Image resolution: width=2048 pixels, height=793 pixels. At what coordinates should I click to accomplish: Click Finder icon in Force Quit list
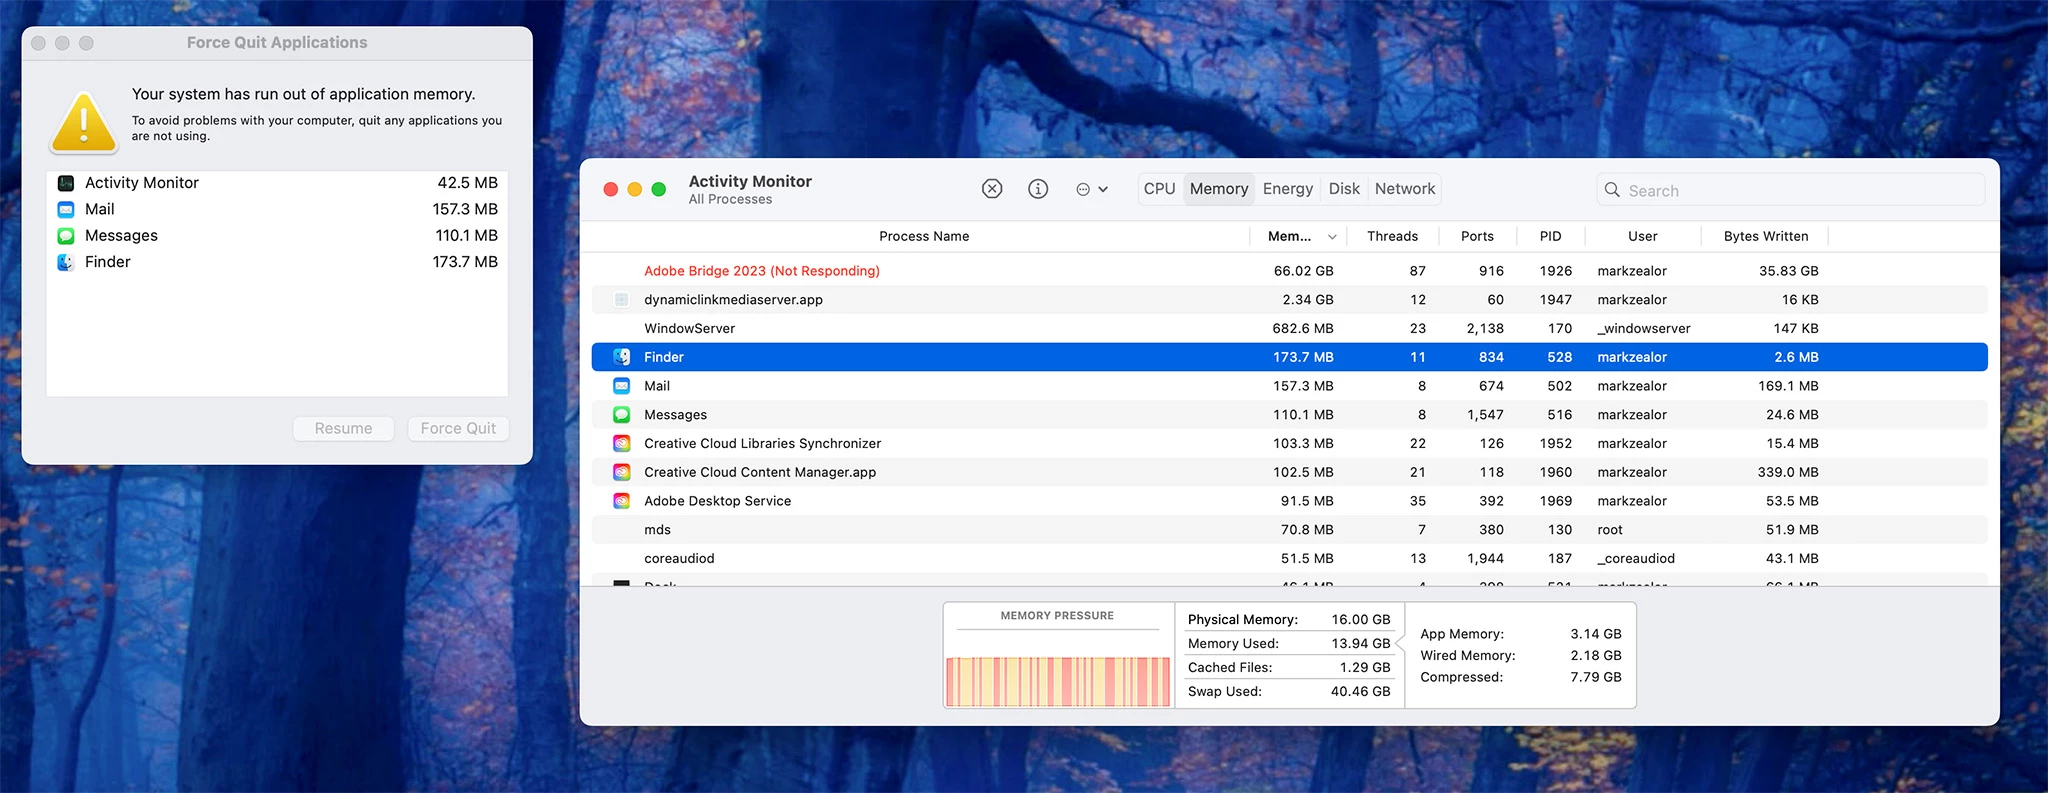pos(66,262)
